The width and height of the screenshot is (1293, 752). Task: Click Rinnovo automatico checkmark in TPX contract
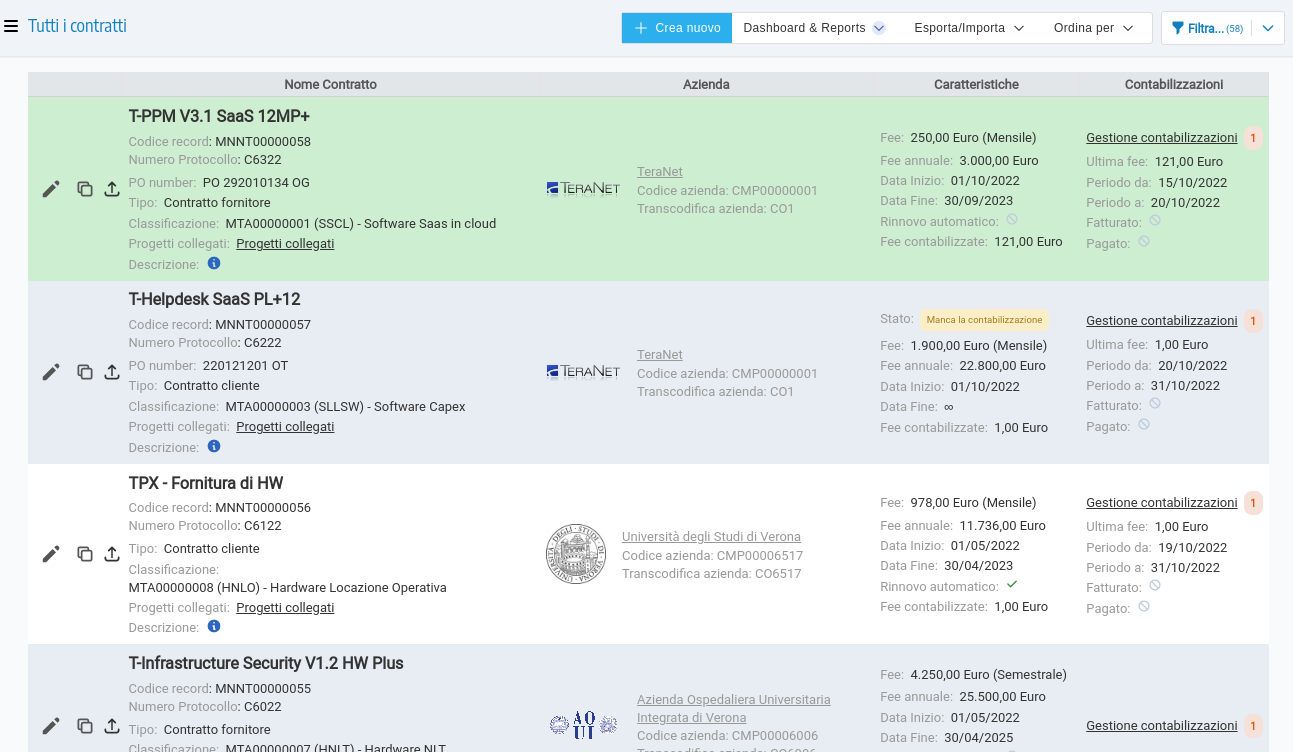coord(1012,584)
